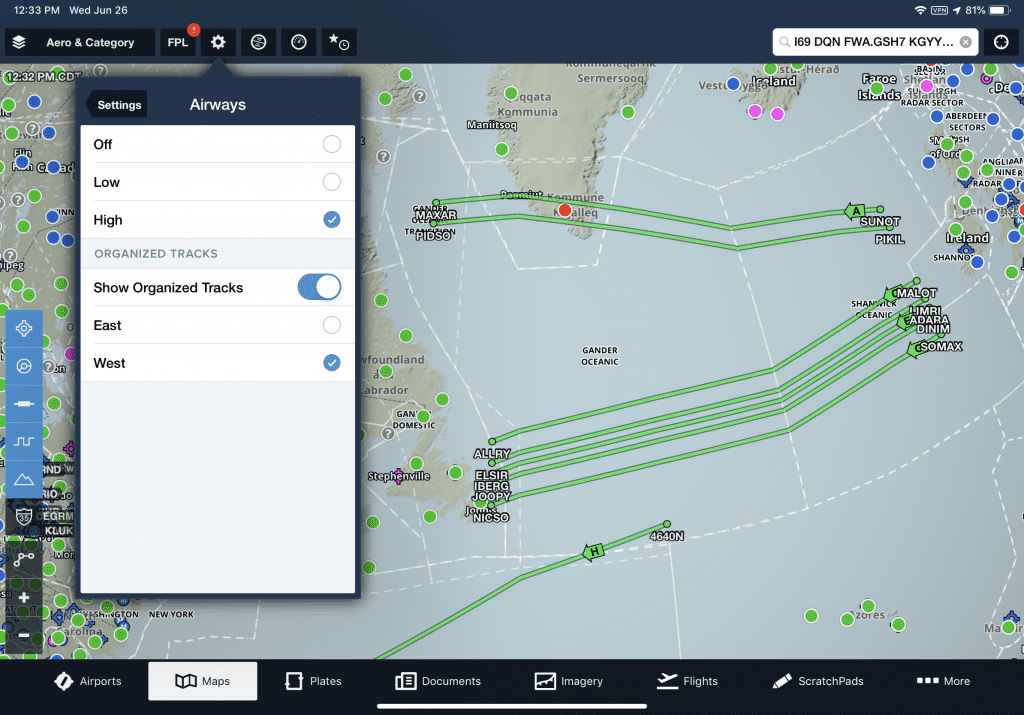Open the map layers selector
This screenshot has width=1024, height=715.
[x=17, y=42]
